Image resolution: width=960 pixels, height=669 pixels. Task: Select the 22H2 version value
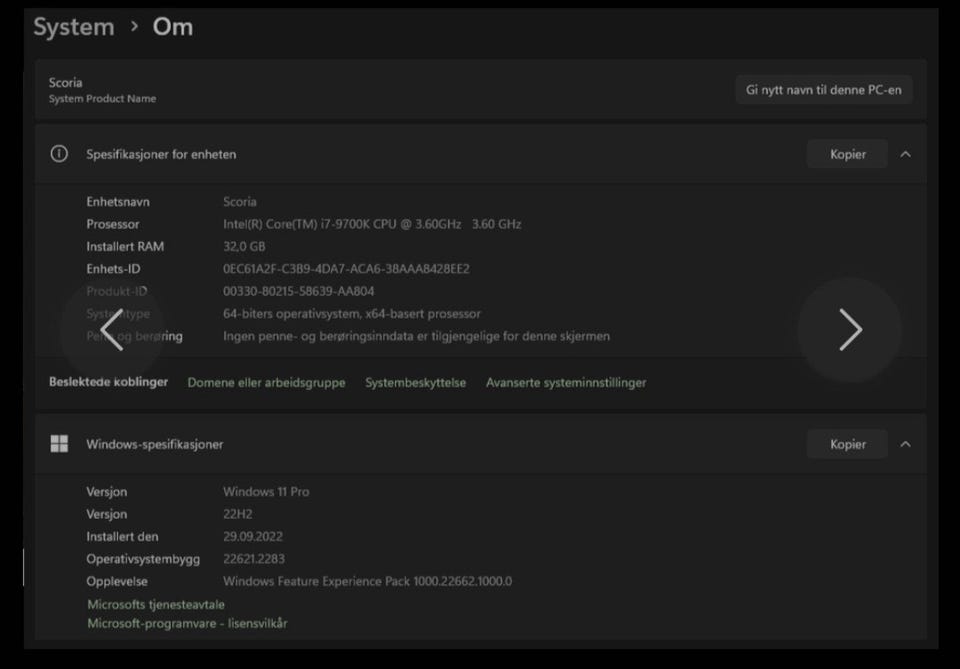(x=238, y=514)
